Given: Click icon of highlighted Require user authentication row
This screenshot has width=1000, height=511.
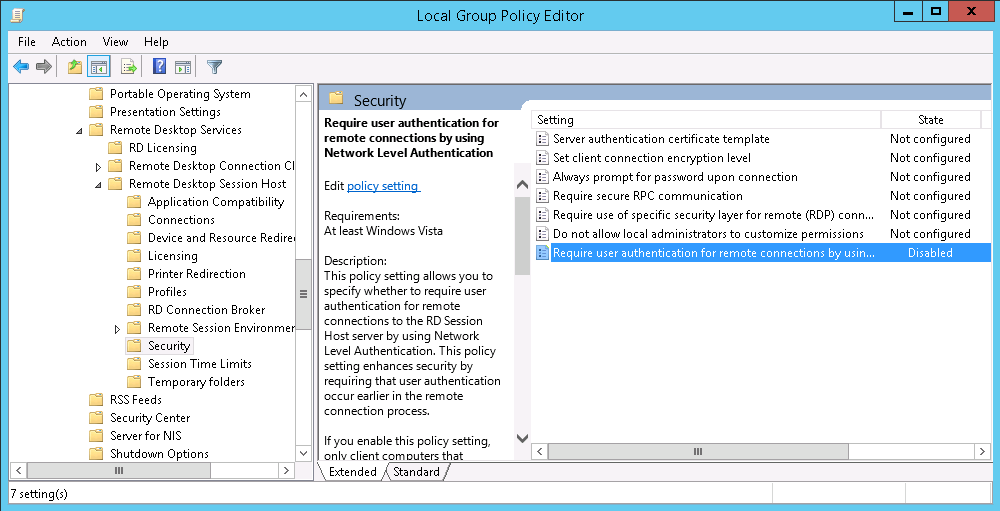Looking at the screenshot, I should [543, 253].
